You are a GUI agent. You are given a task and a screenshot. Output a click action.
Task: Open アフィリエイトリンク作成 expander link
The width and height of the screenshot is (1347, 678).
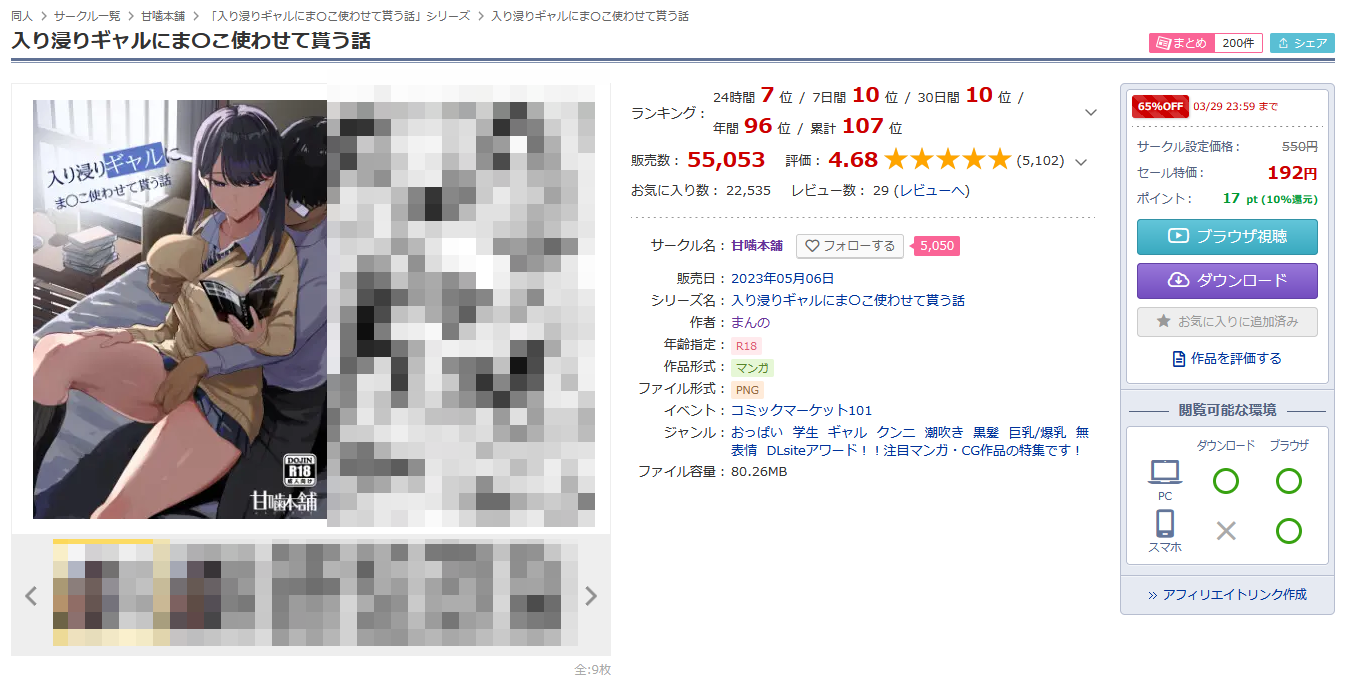(1227, 594)
